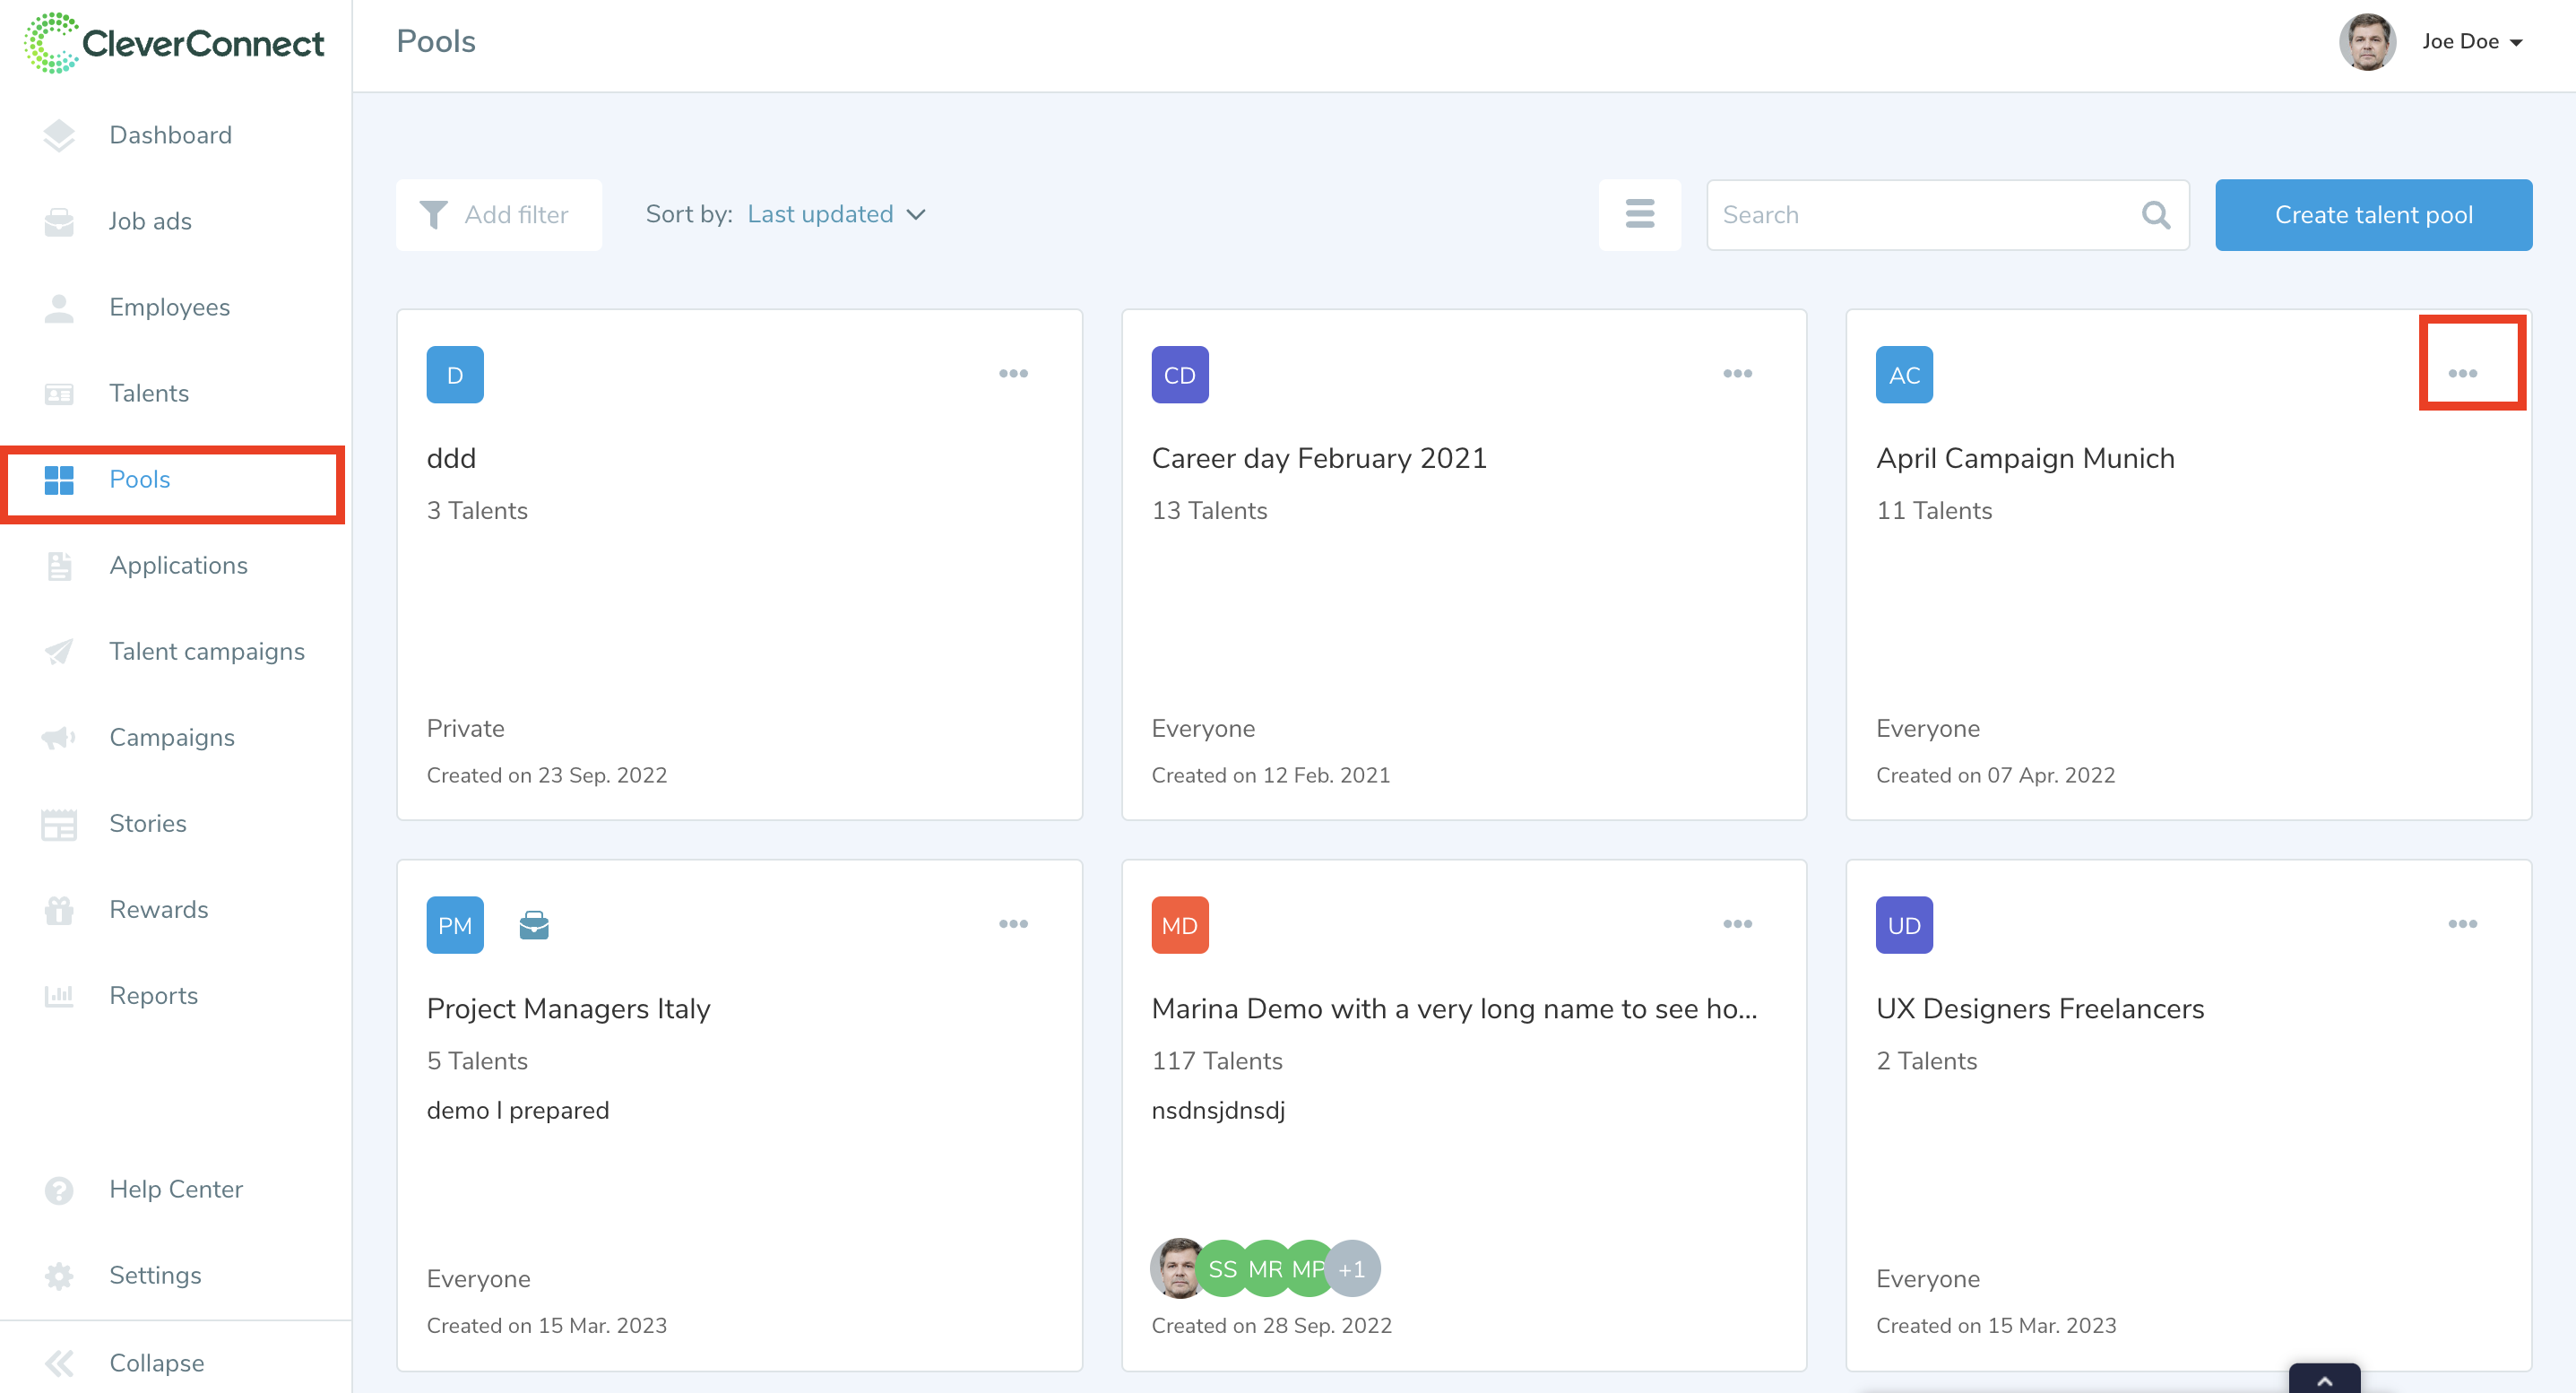Click the search magnifier icon
This screenshot has width=2576, height=1393.
[2156, 215]
